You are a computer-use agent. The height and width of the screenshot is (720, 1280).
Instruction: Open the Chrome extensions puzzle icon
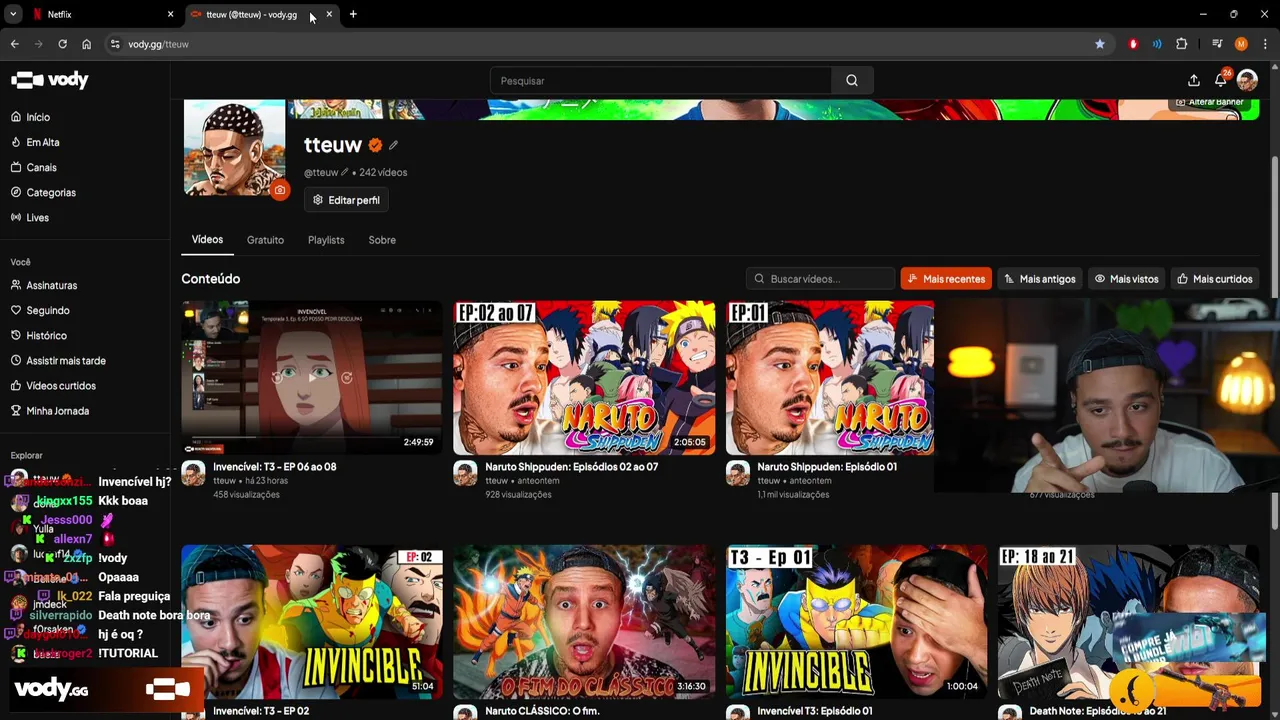point(1181,44)
